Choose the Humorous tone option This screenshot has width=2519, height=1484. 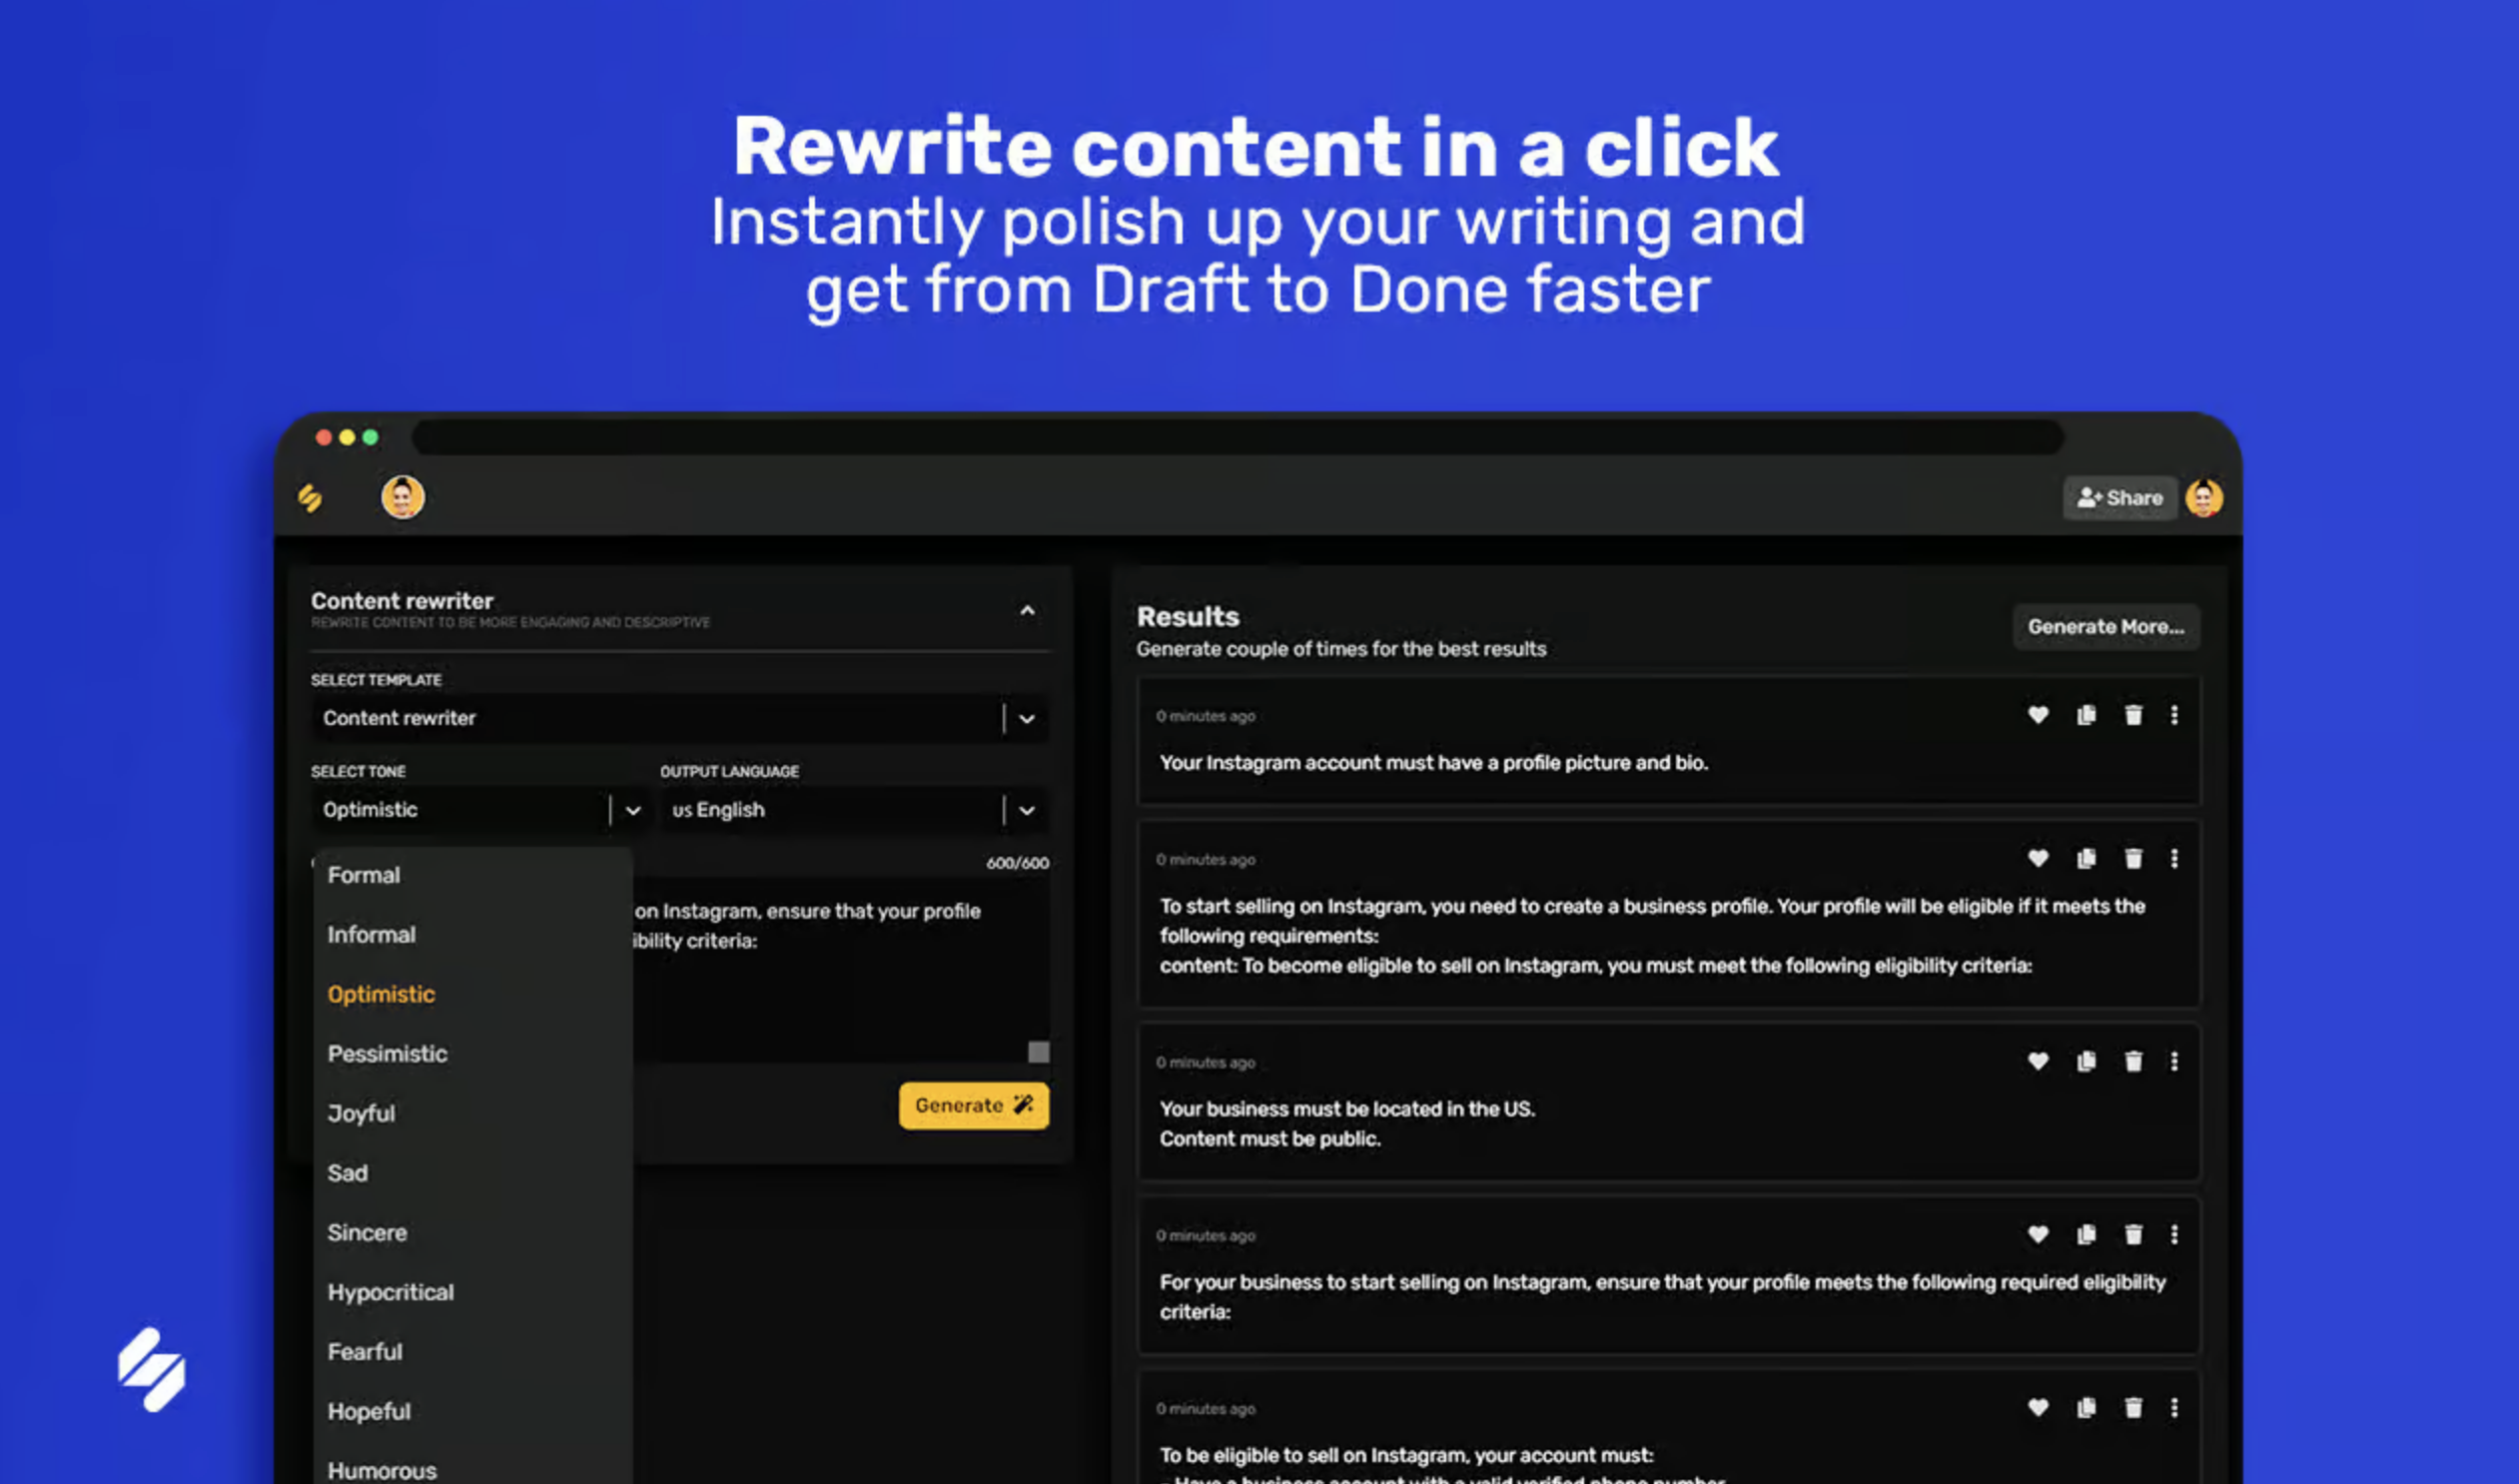coord(381,1467)
